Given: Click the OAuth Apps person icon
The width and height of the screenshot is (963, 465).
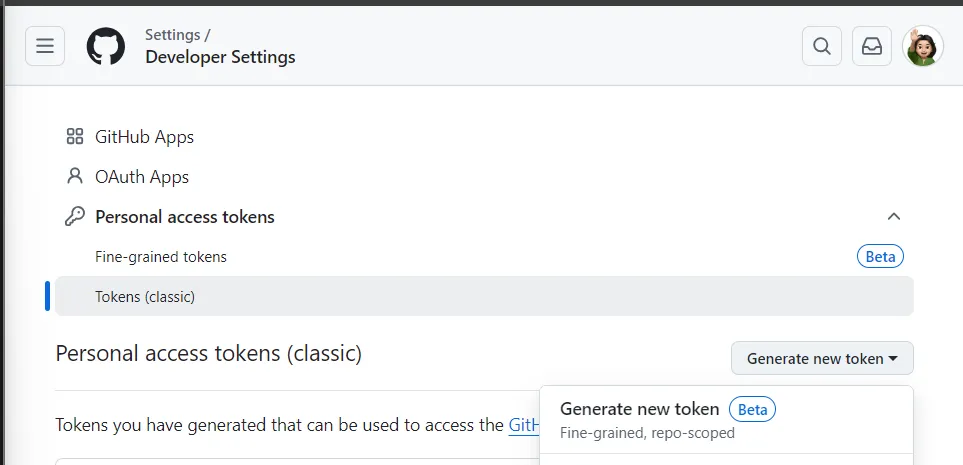Looking at the screenshot, I should [74, 177].
